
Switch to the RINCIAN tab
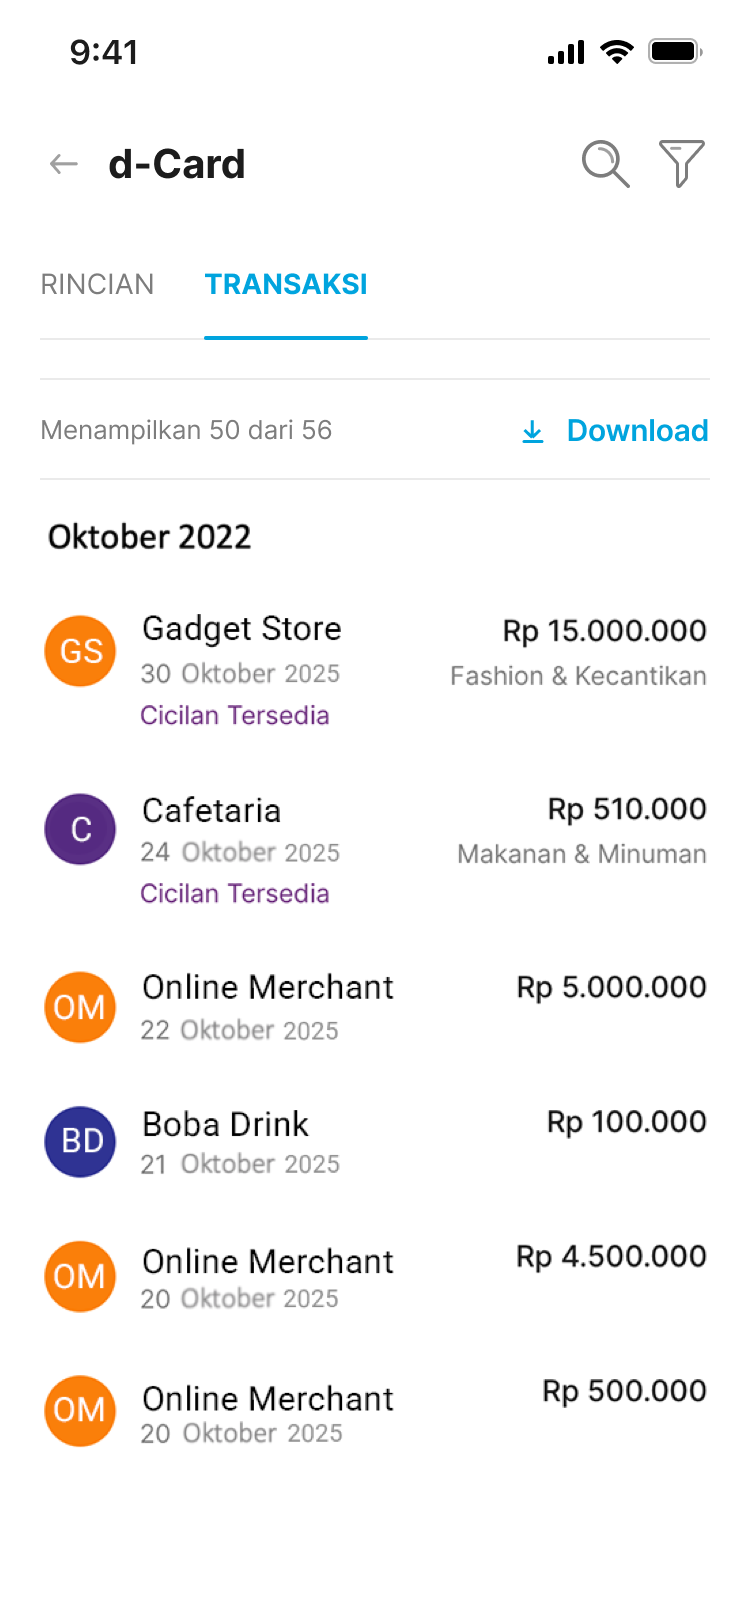[x=97, y=285]
